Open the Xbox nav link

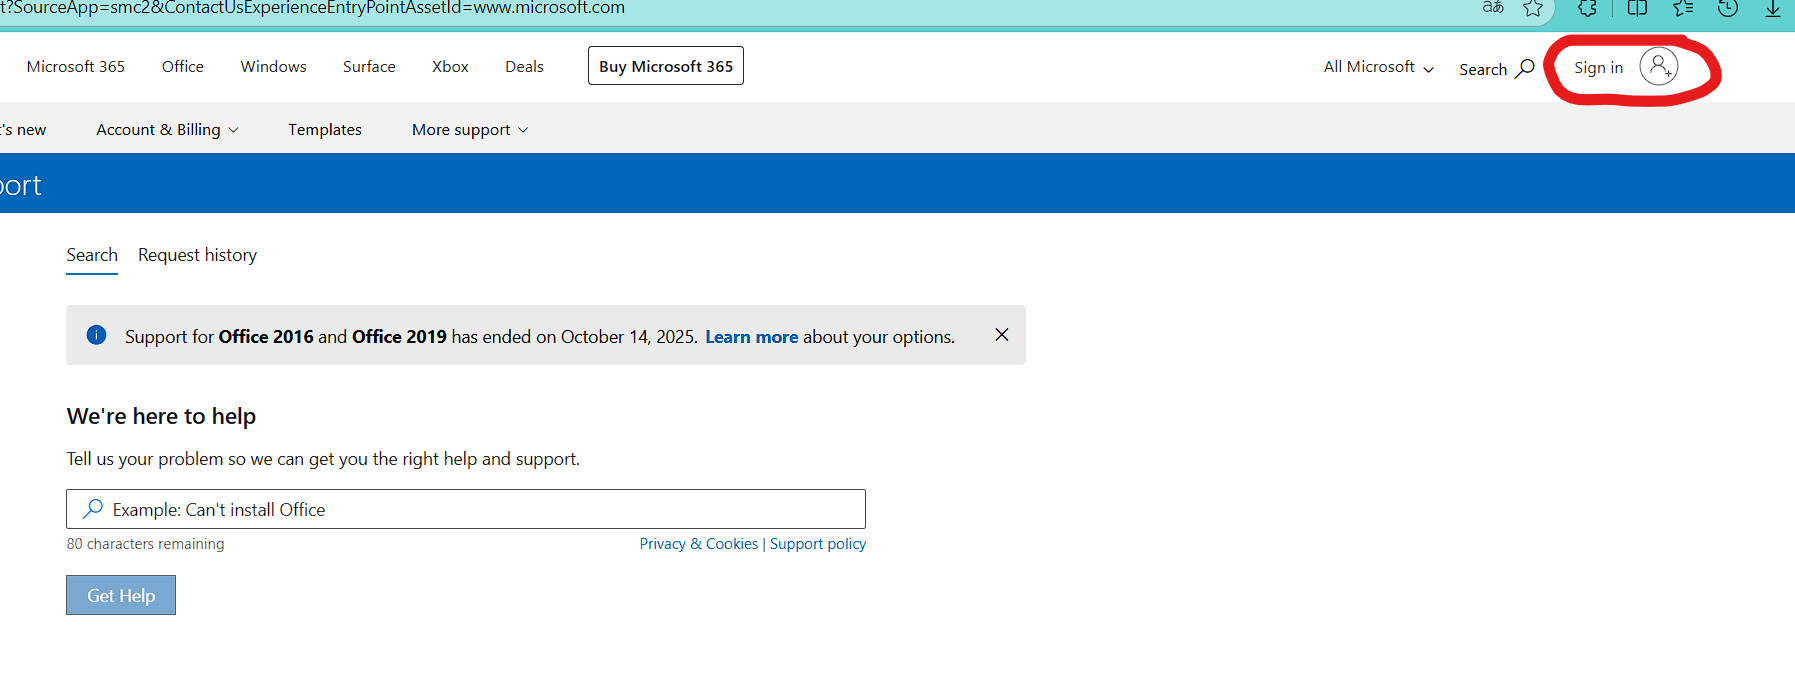pyautogui.click(x=450, y=66)
